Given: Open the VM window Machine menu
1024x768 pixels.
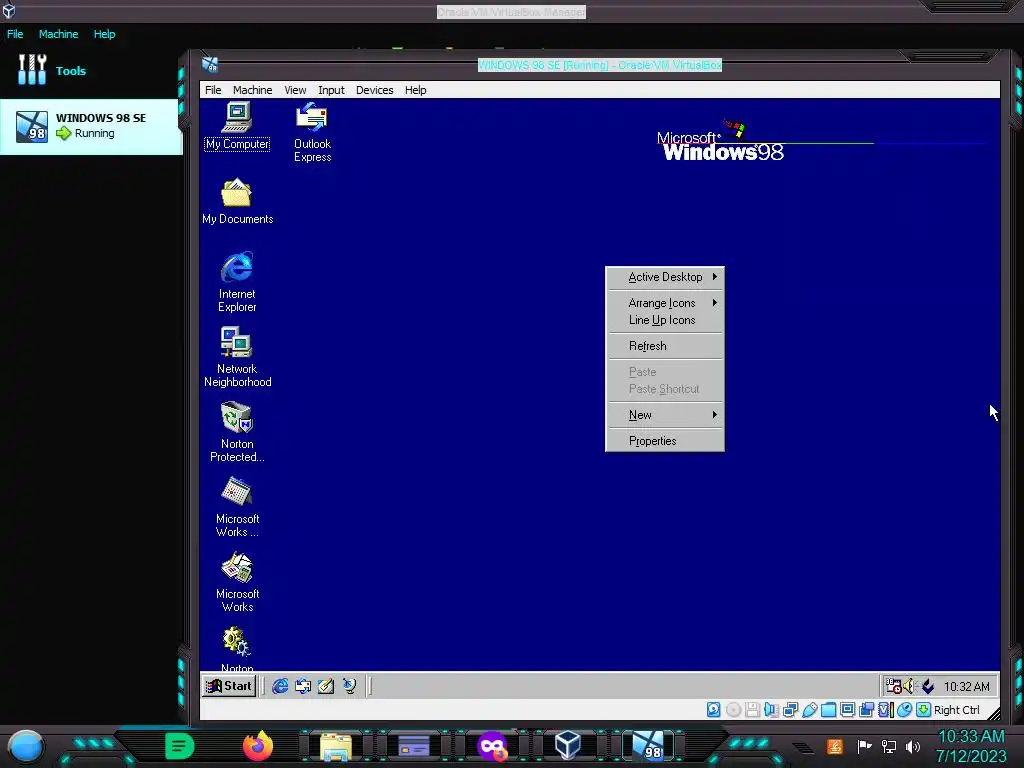Looking at the screenshot, I should (253, 90).
